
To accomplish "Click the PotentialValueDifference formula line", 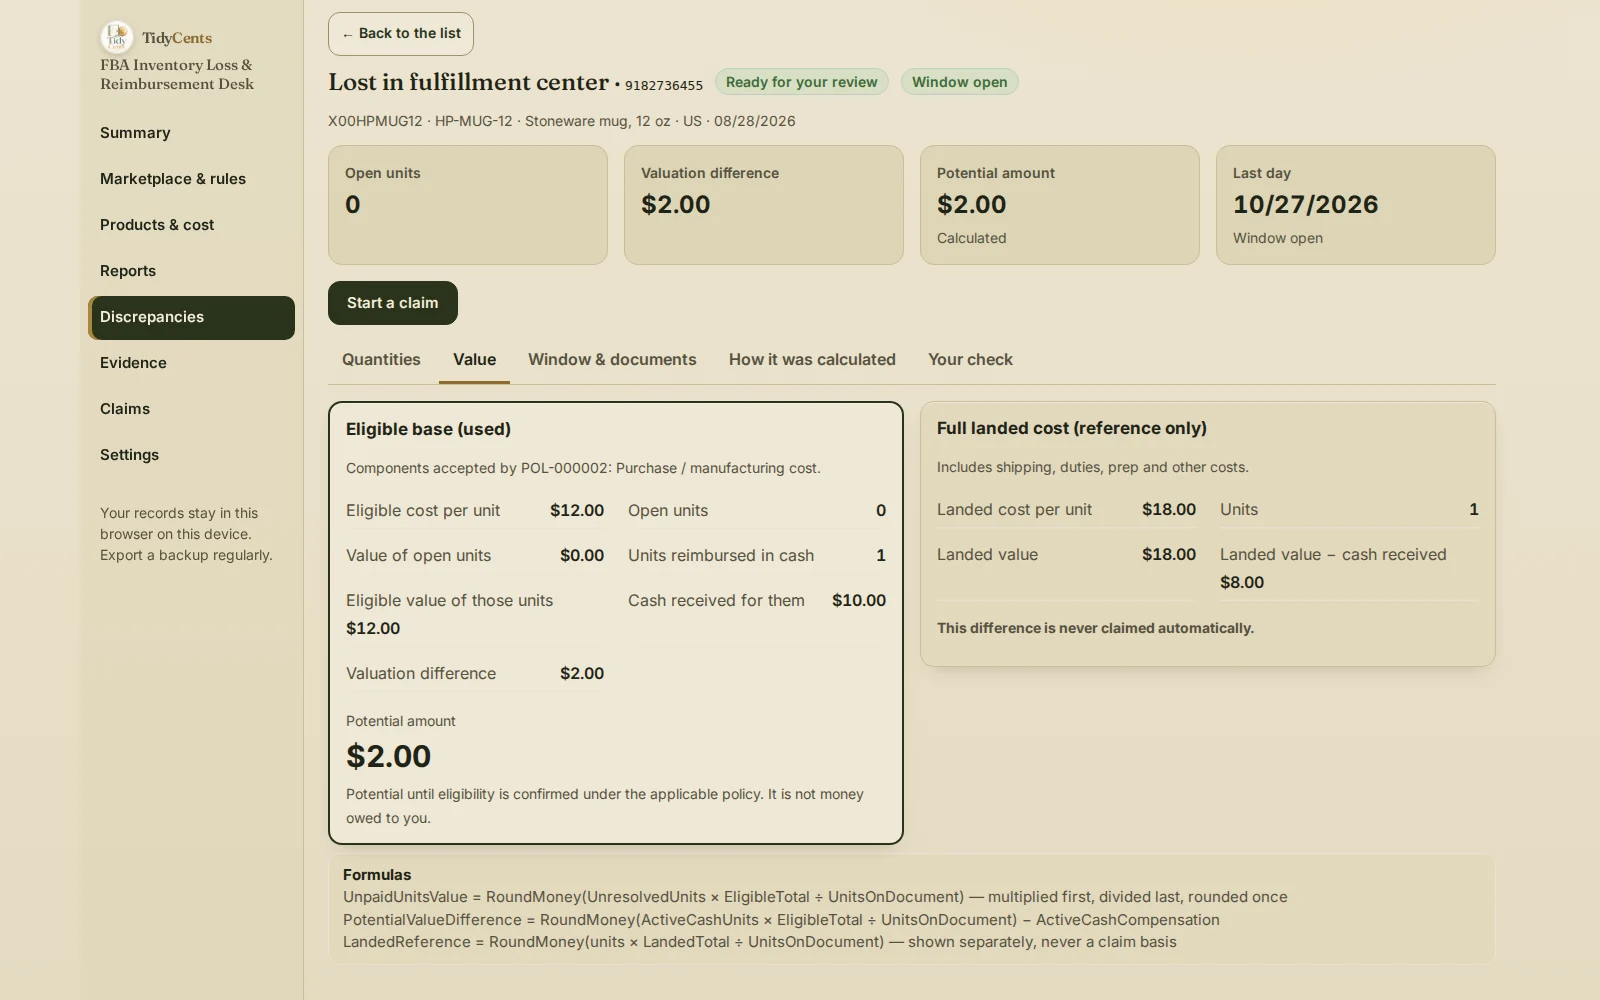I will tap(781, 920).
